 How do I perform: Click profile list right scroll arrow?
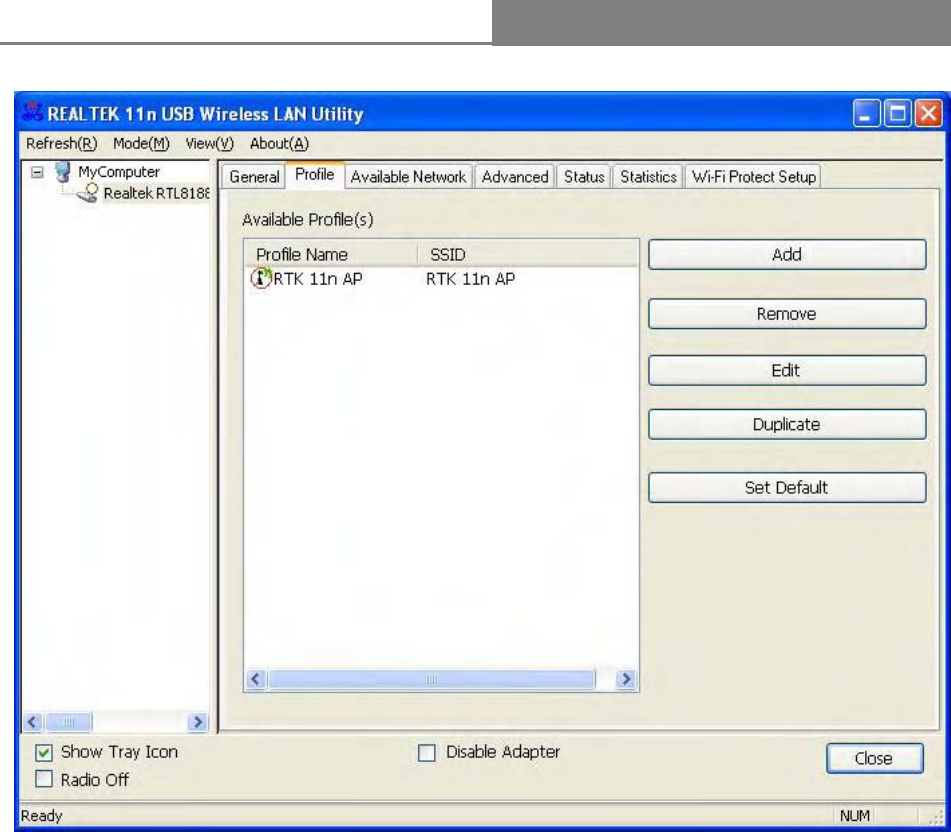pyautogui.click(x=625, y=679)
